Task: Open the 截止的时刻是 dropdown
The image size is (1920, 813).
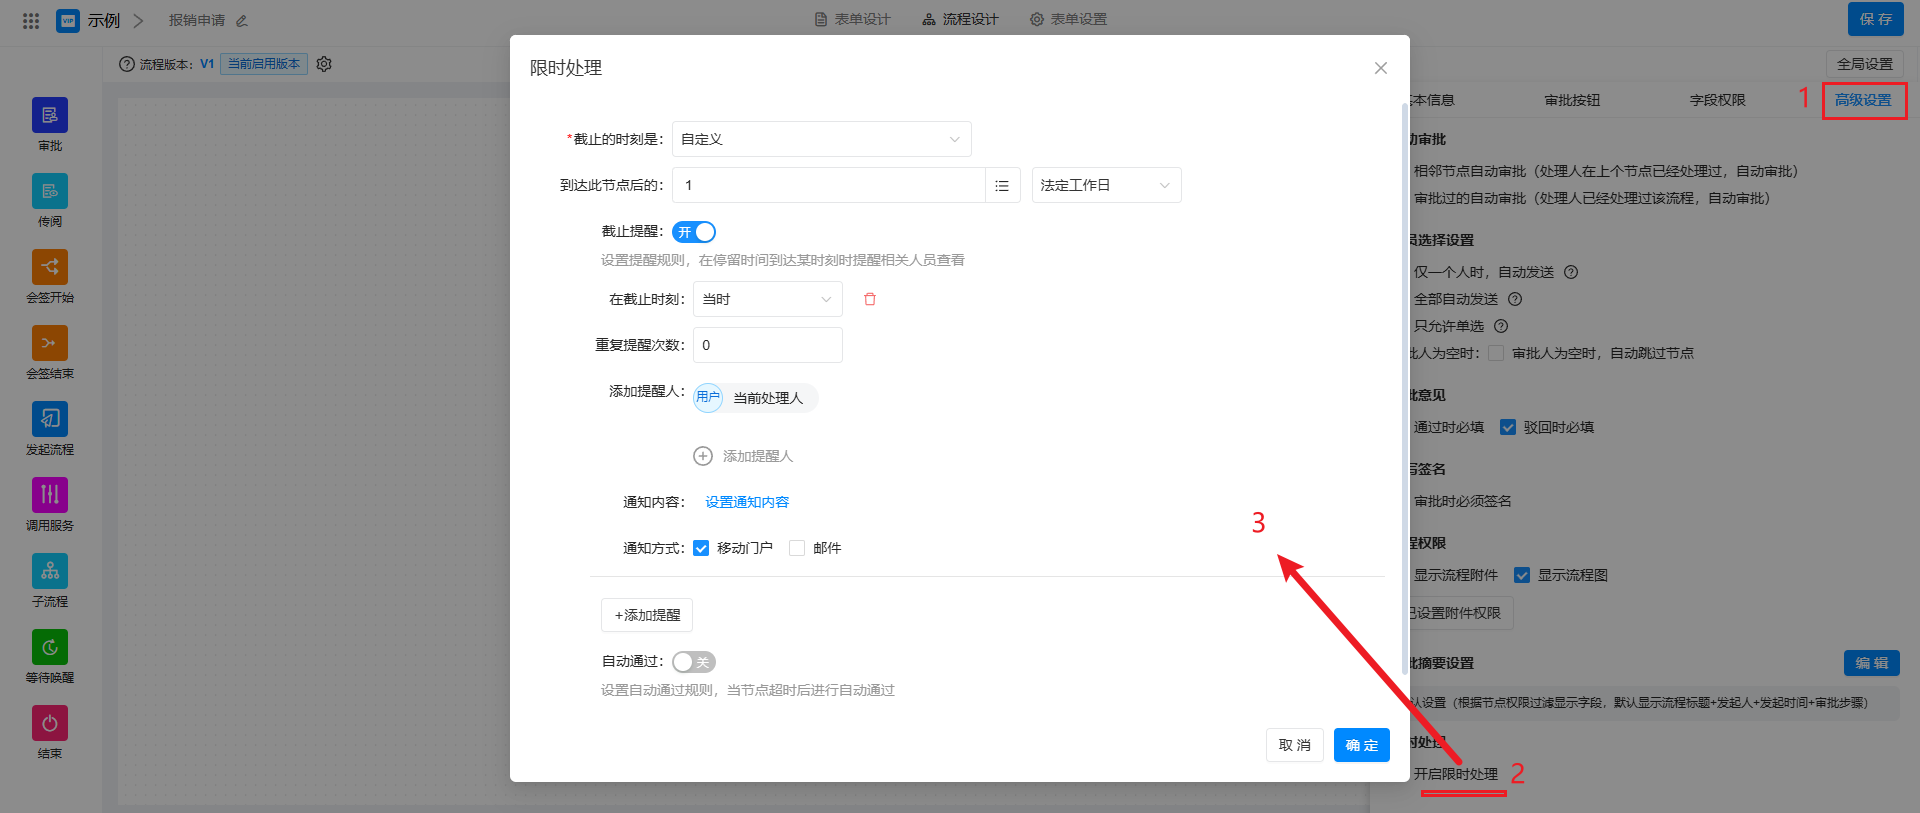Action: click(821, 139)
